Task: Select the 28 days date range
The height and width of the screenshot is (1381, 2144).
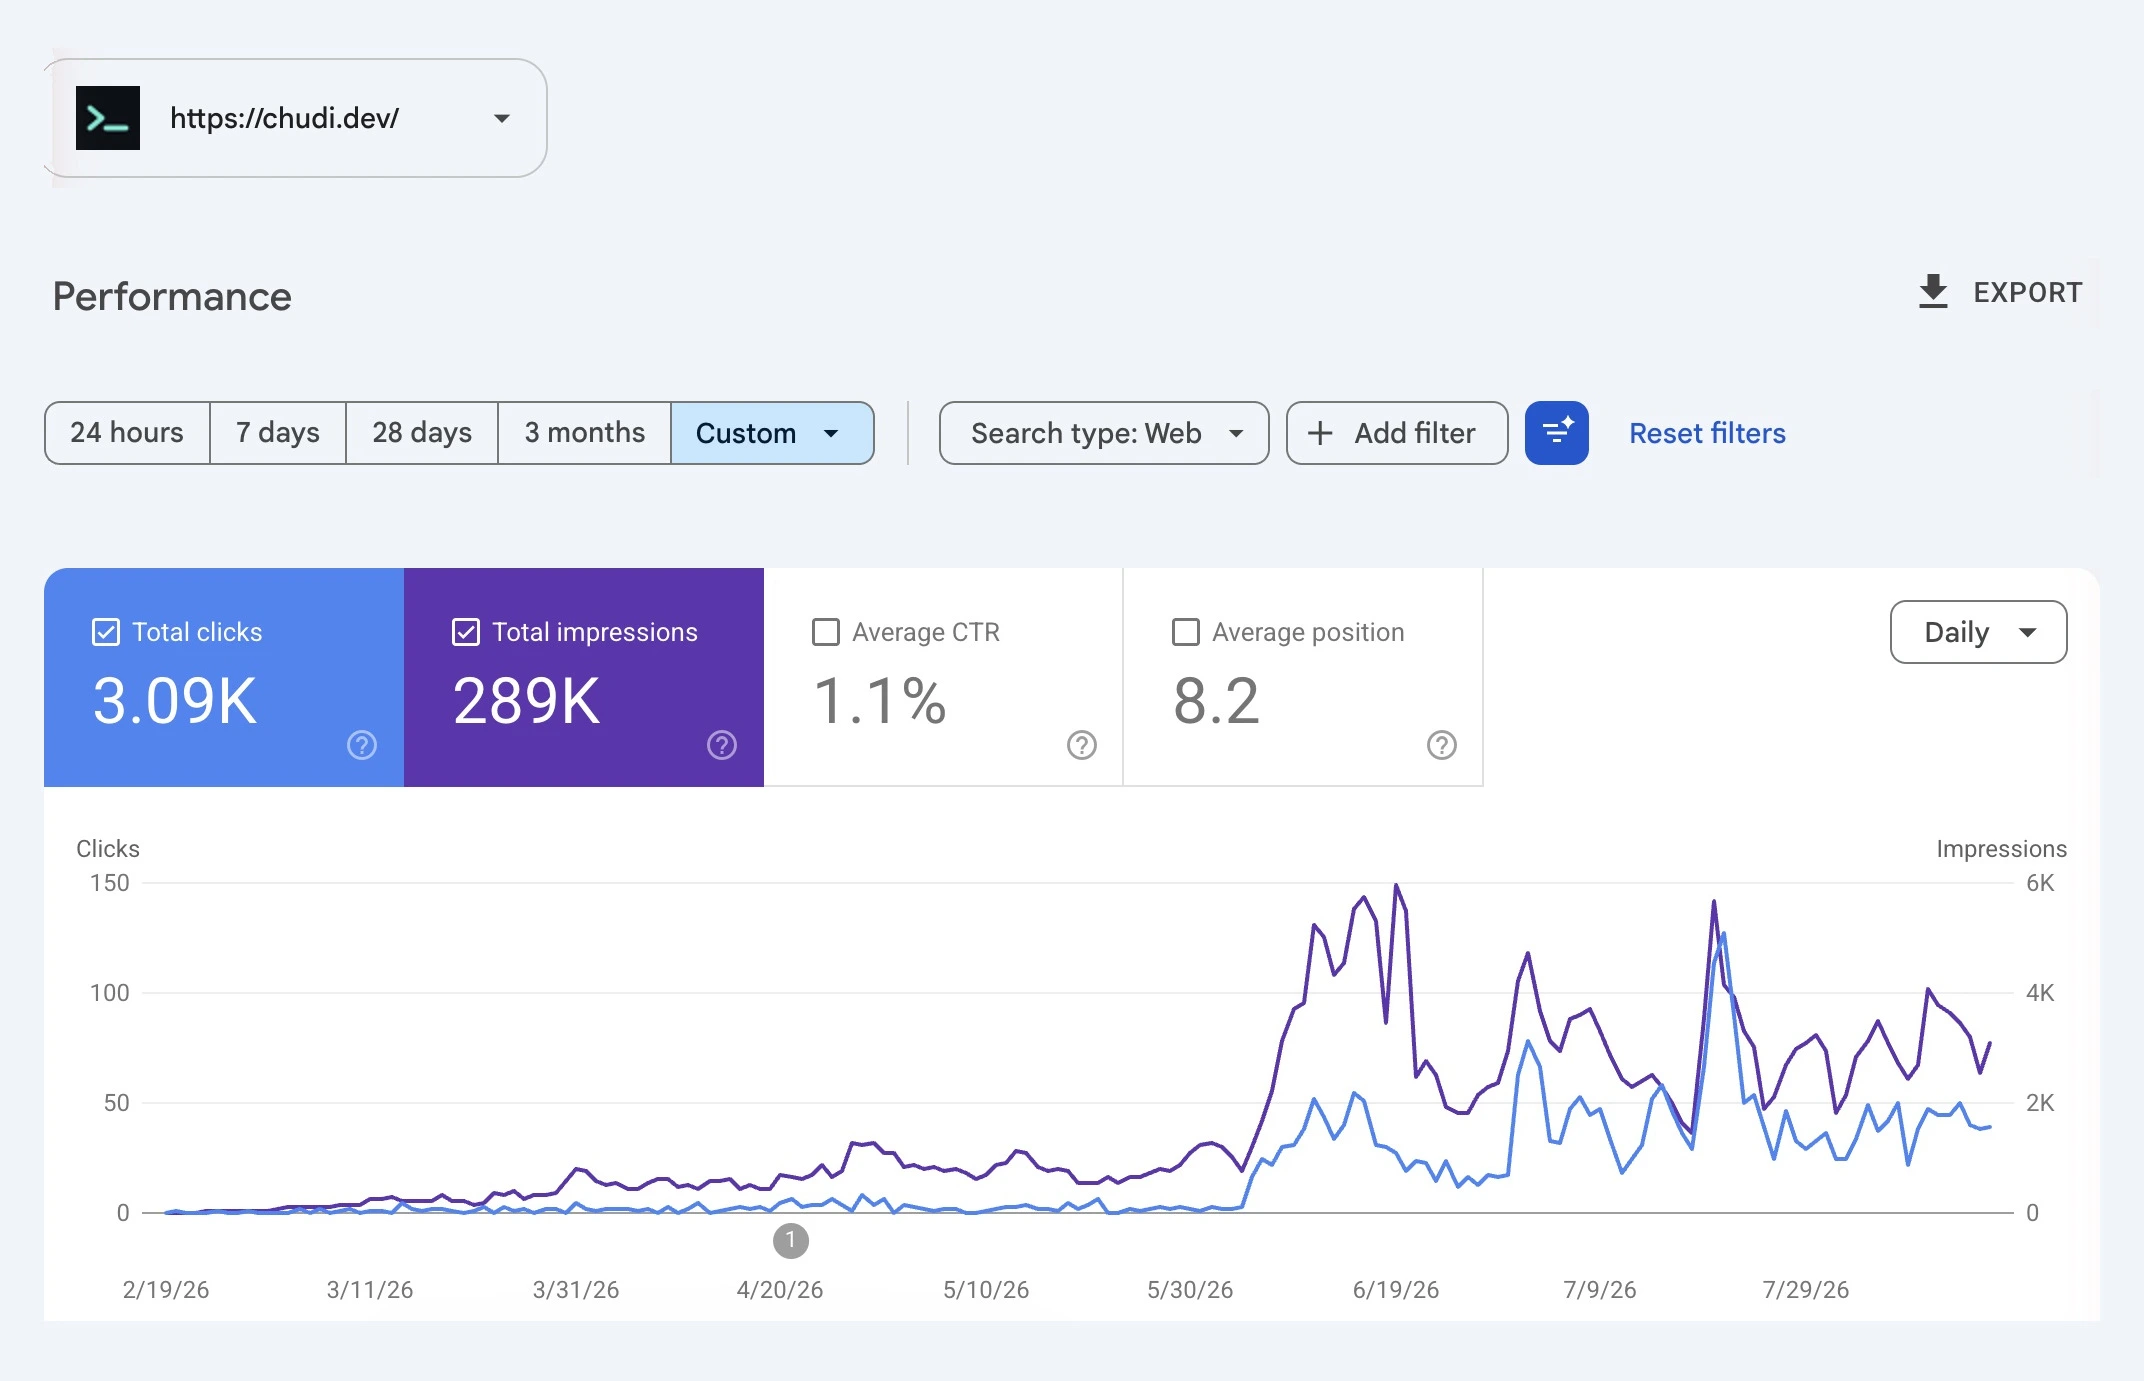Action: pos(422,433)
